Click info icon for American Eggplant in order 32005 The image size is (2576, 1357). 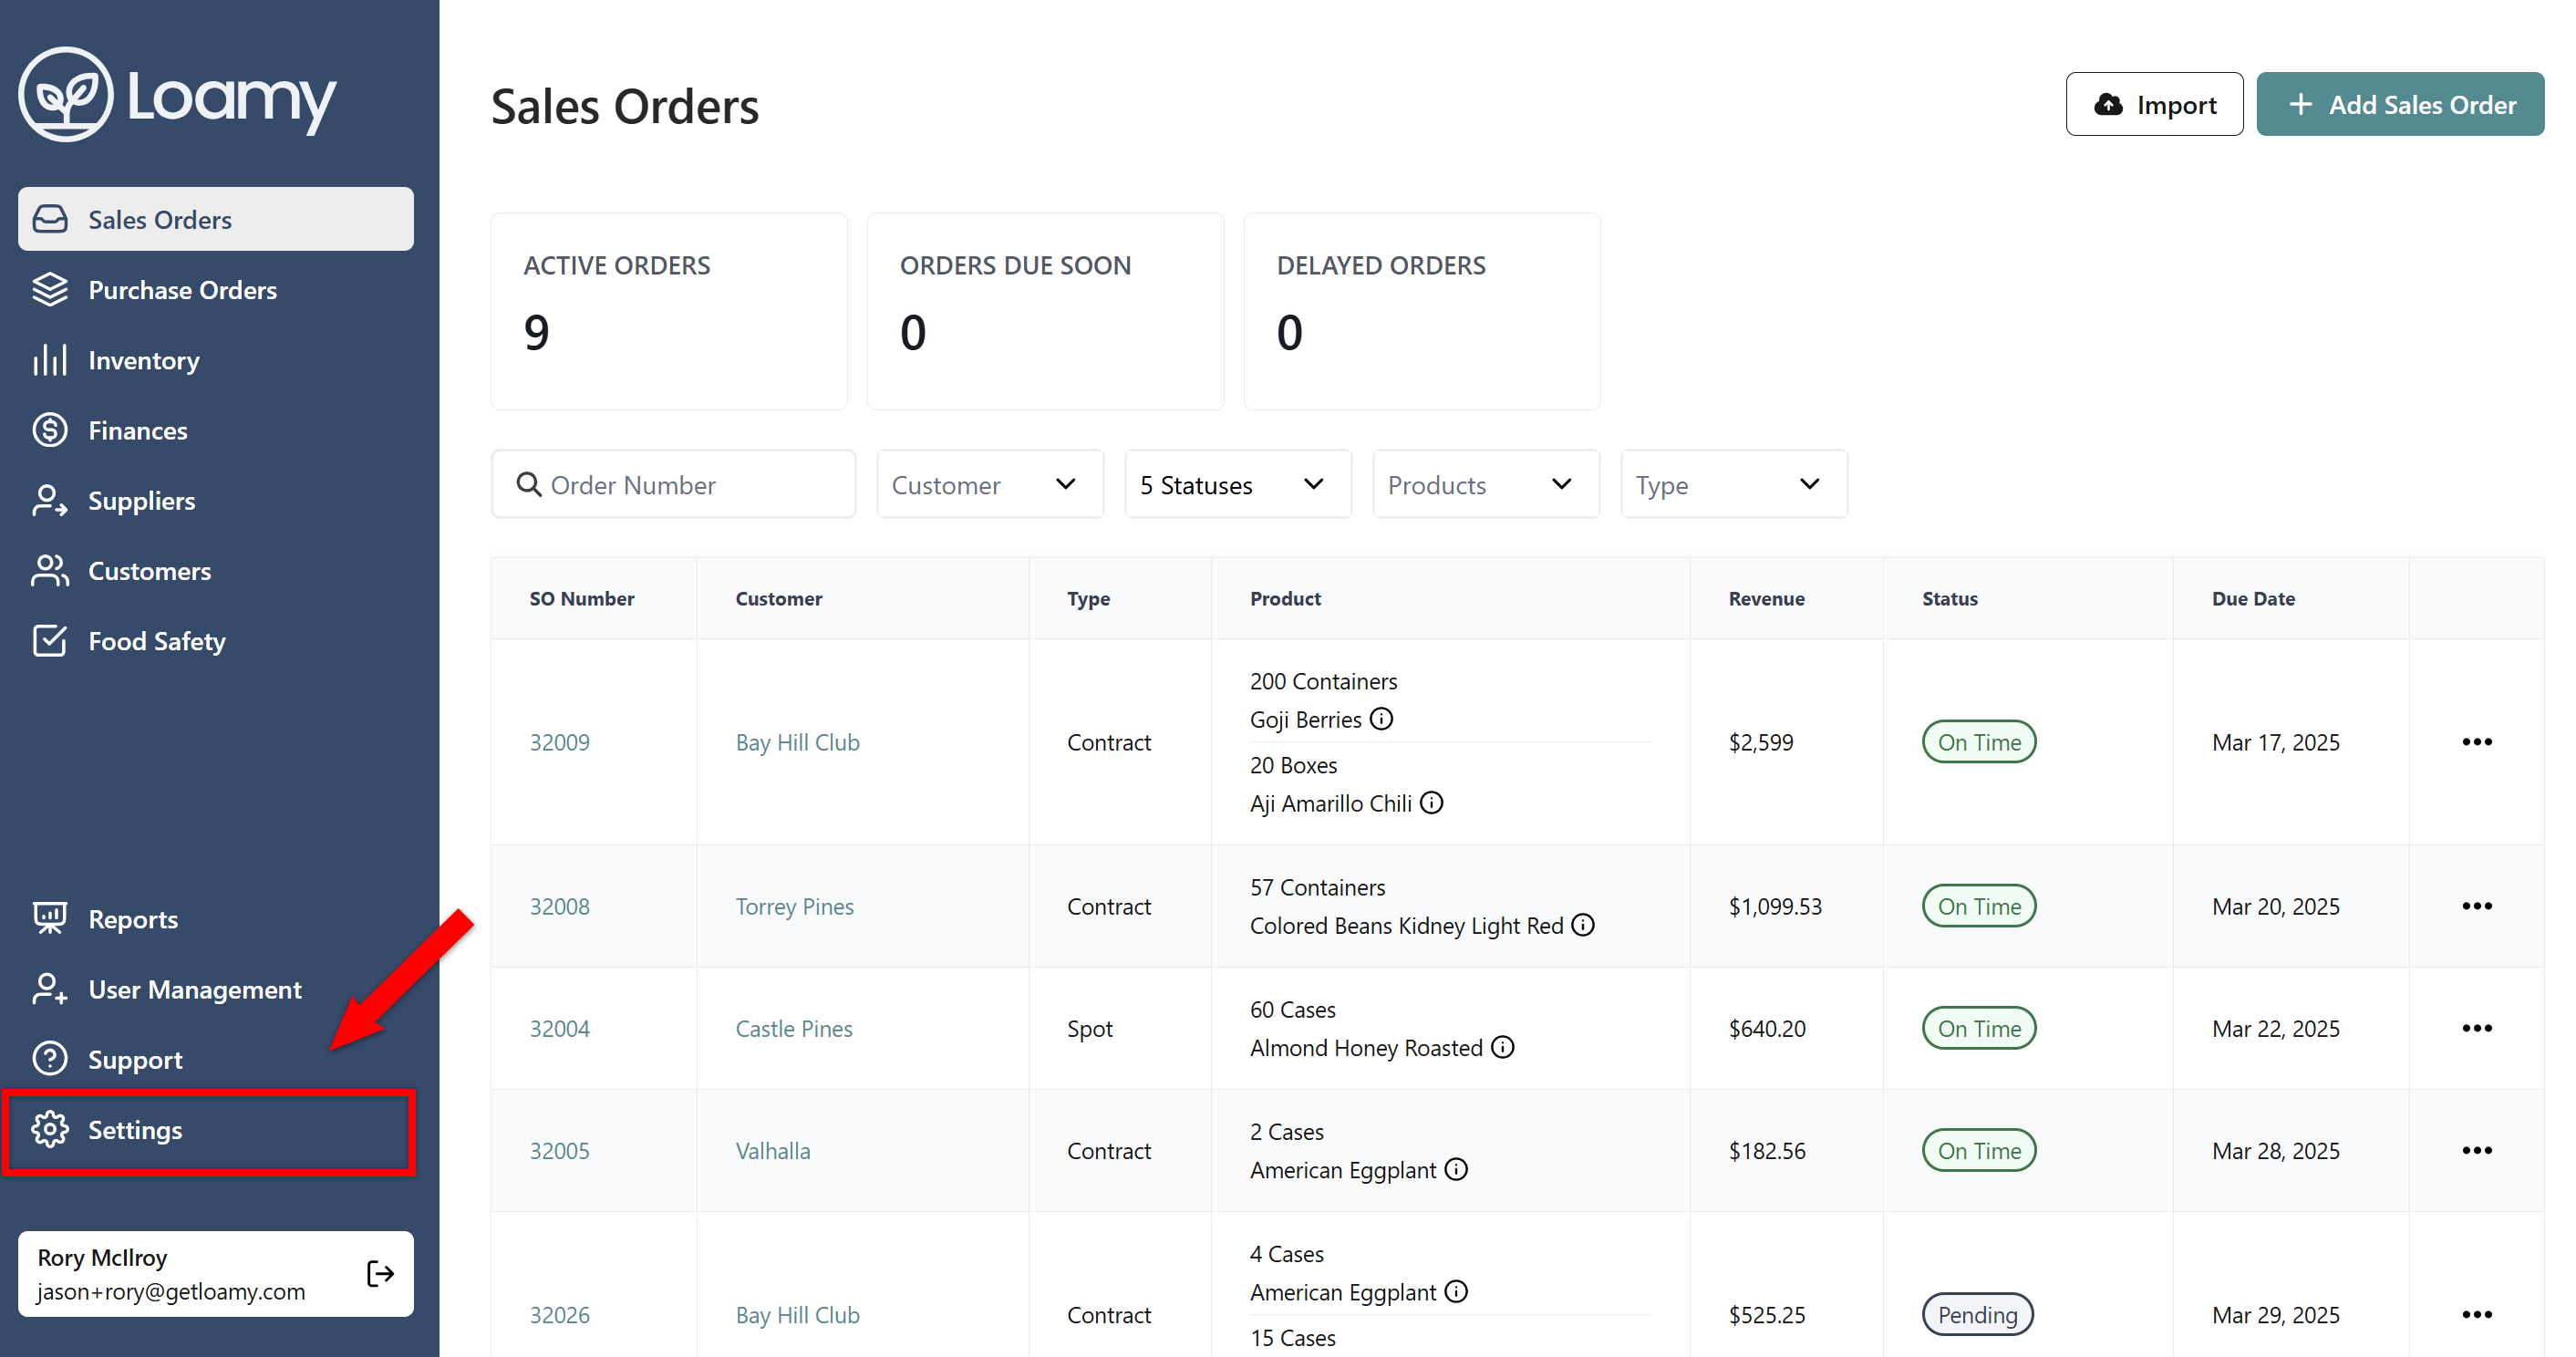click(x=1456, y=1169)
